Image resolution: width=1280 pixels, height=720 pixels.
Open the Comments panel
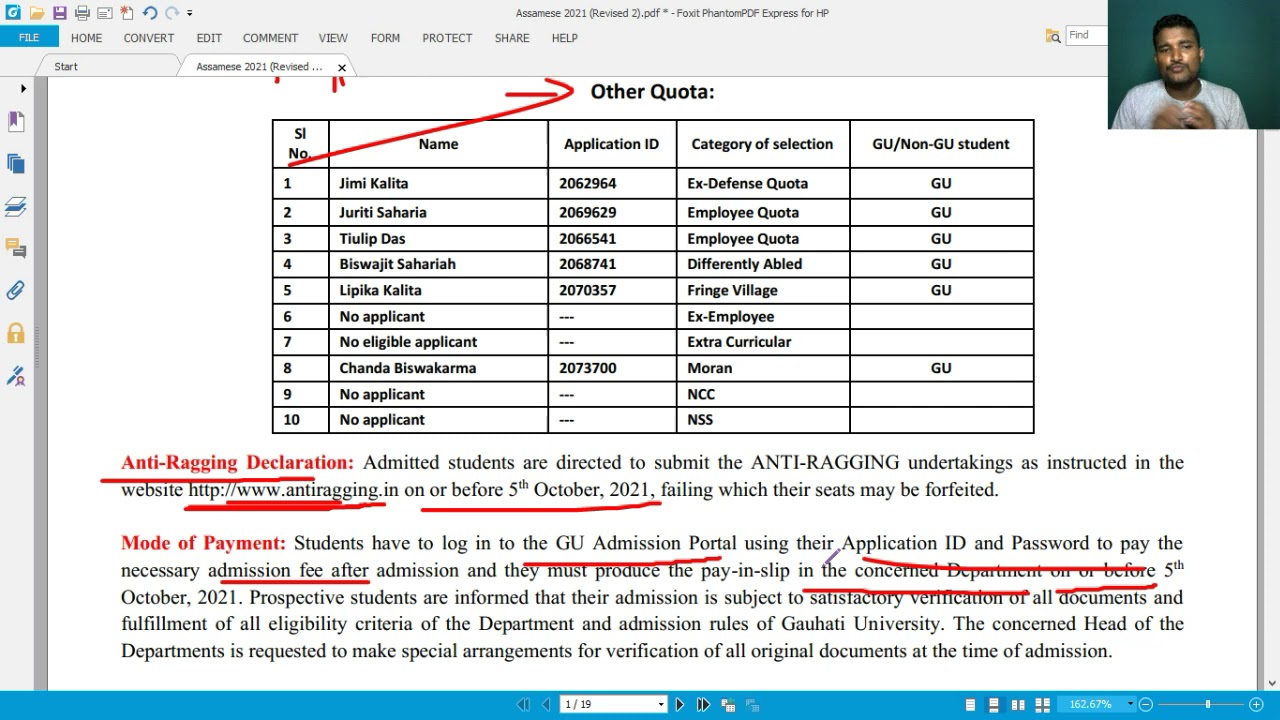[15, 248]
